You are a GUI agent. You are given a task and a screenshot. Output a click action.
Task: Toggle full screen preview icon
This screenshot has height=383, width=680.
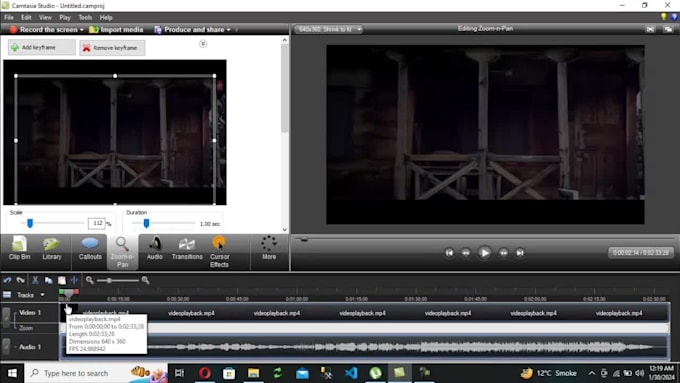(650, 29)
